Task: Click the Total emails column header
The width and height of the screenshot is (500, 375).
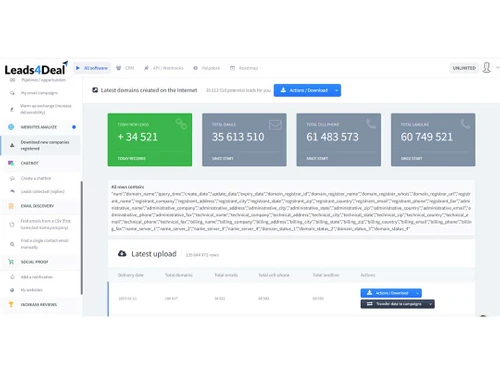Action: 226,275
